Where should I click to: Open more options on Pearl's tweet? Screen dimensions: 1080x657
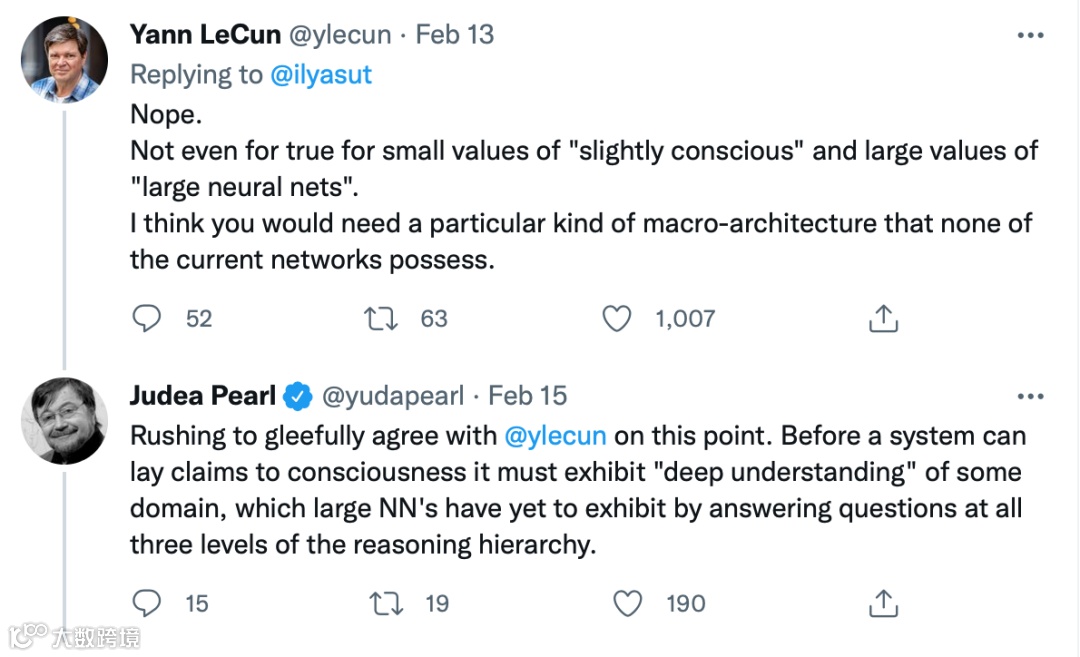(1030, 397)
